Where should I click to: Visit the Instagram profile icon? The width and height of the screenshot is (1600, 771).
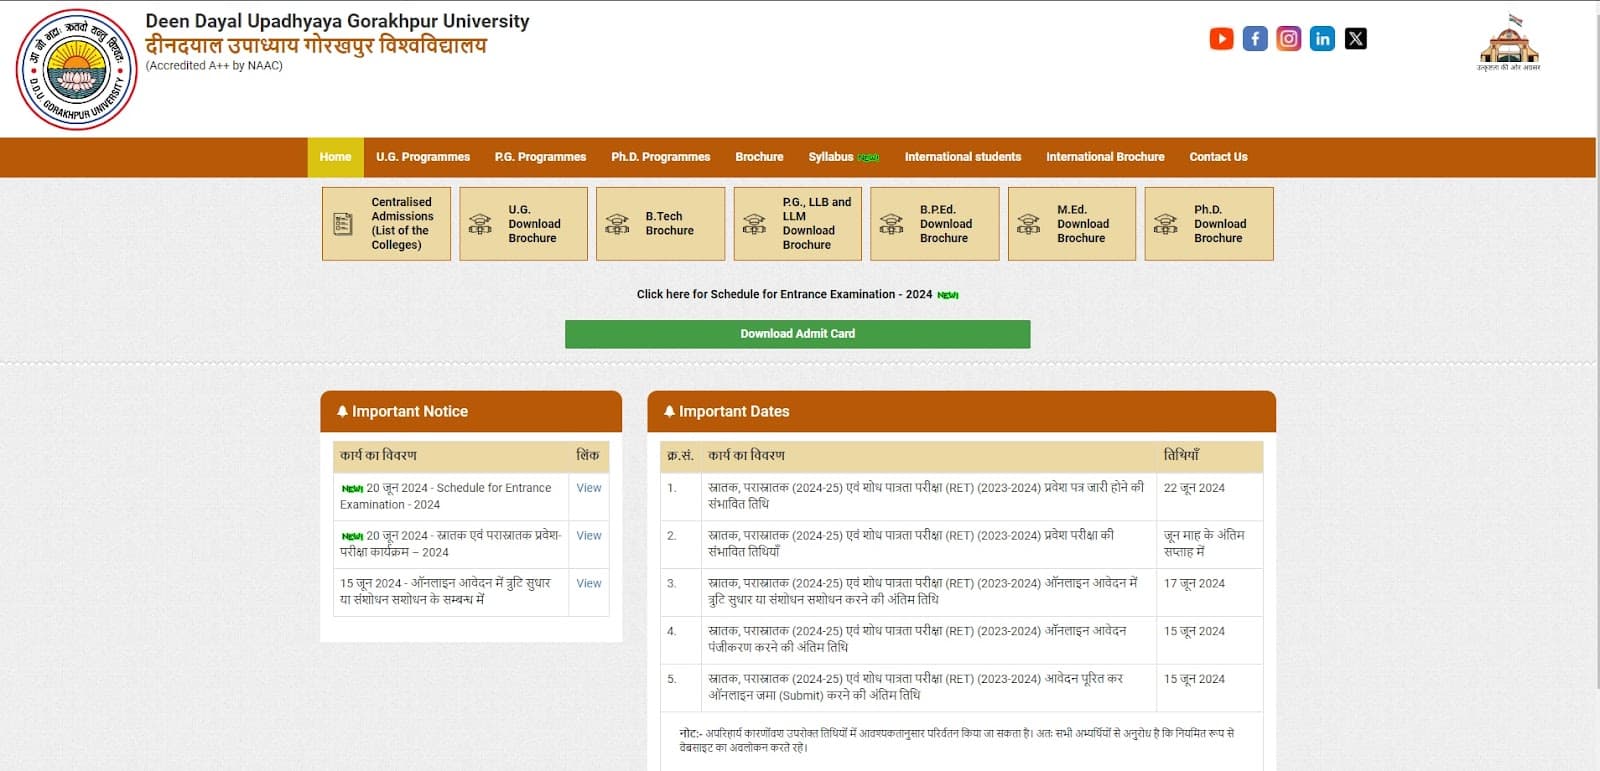pyautogui.click(x=1289, y=39)
